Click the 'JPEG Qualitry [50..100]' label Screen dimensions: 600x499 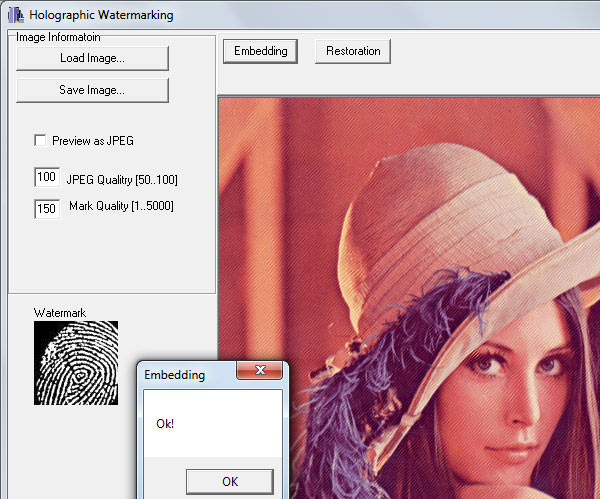(x=122, y=179)
